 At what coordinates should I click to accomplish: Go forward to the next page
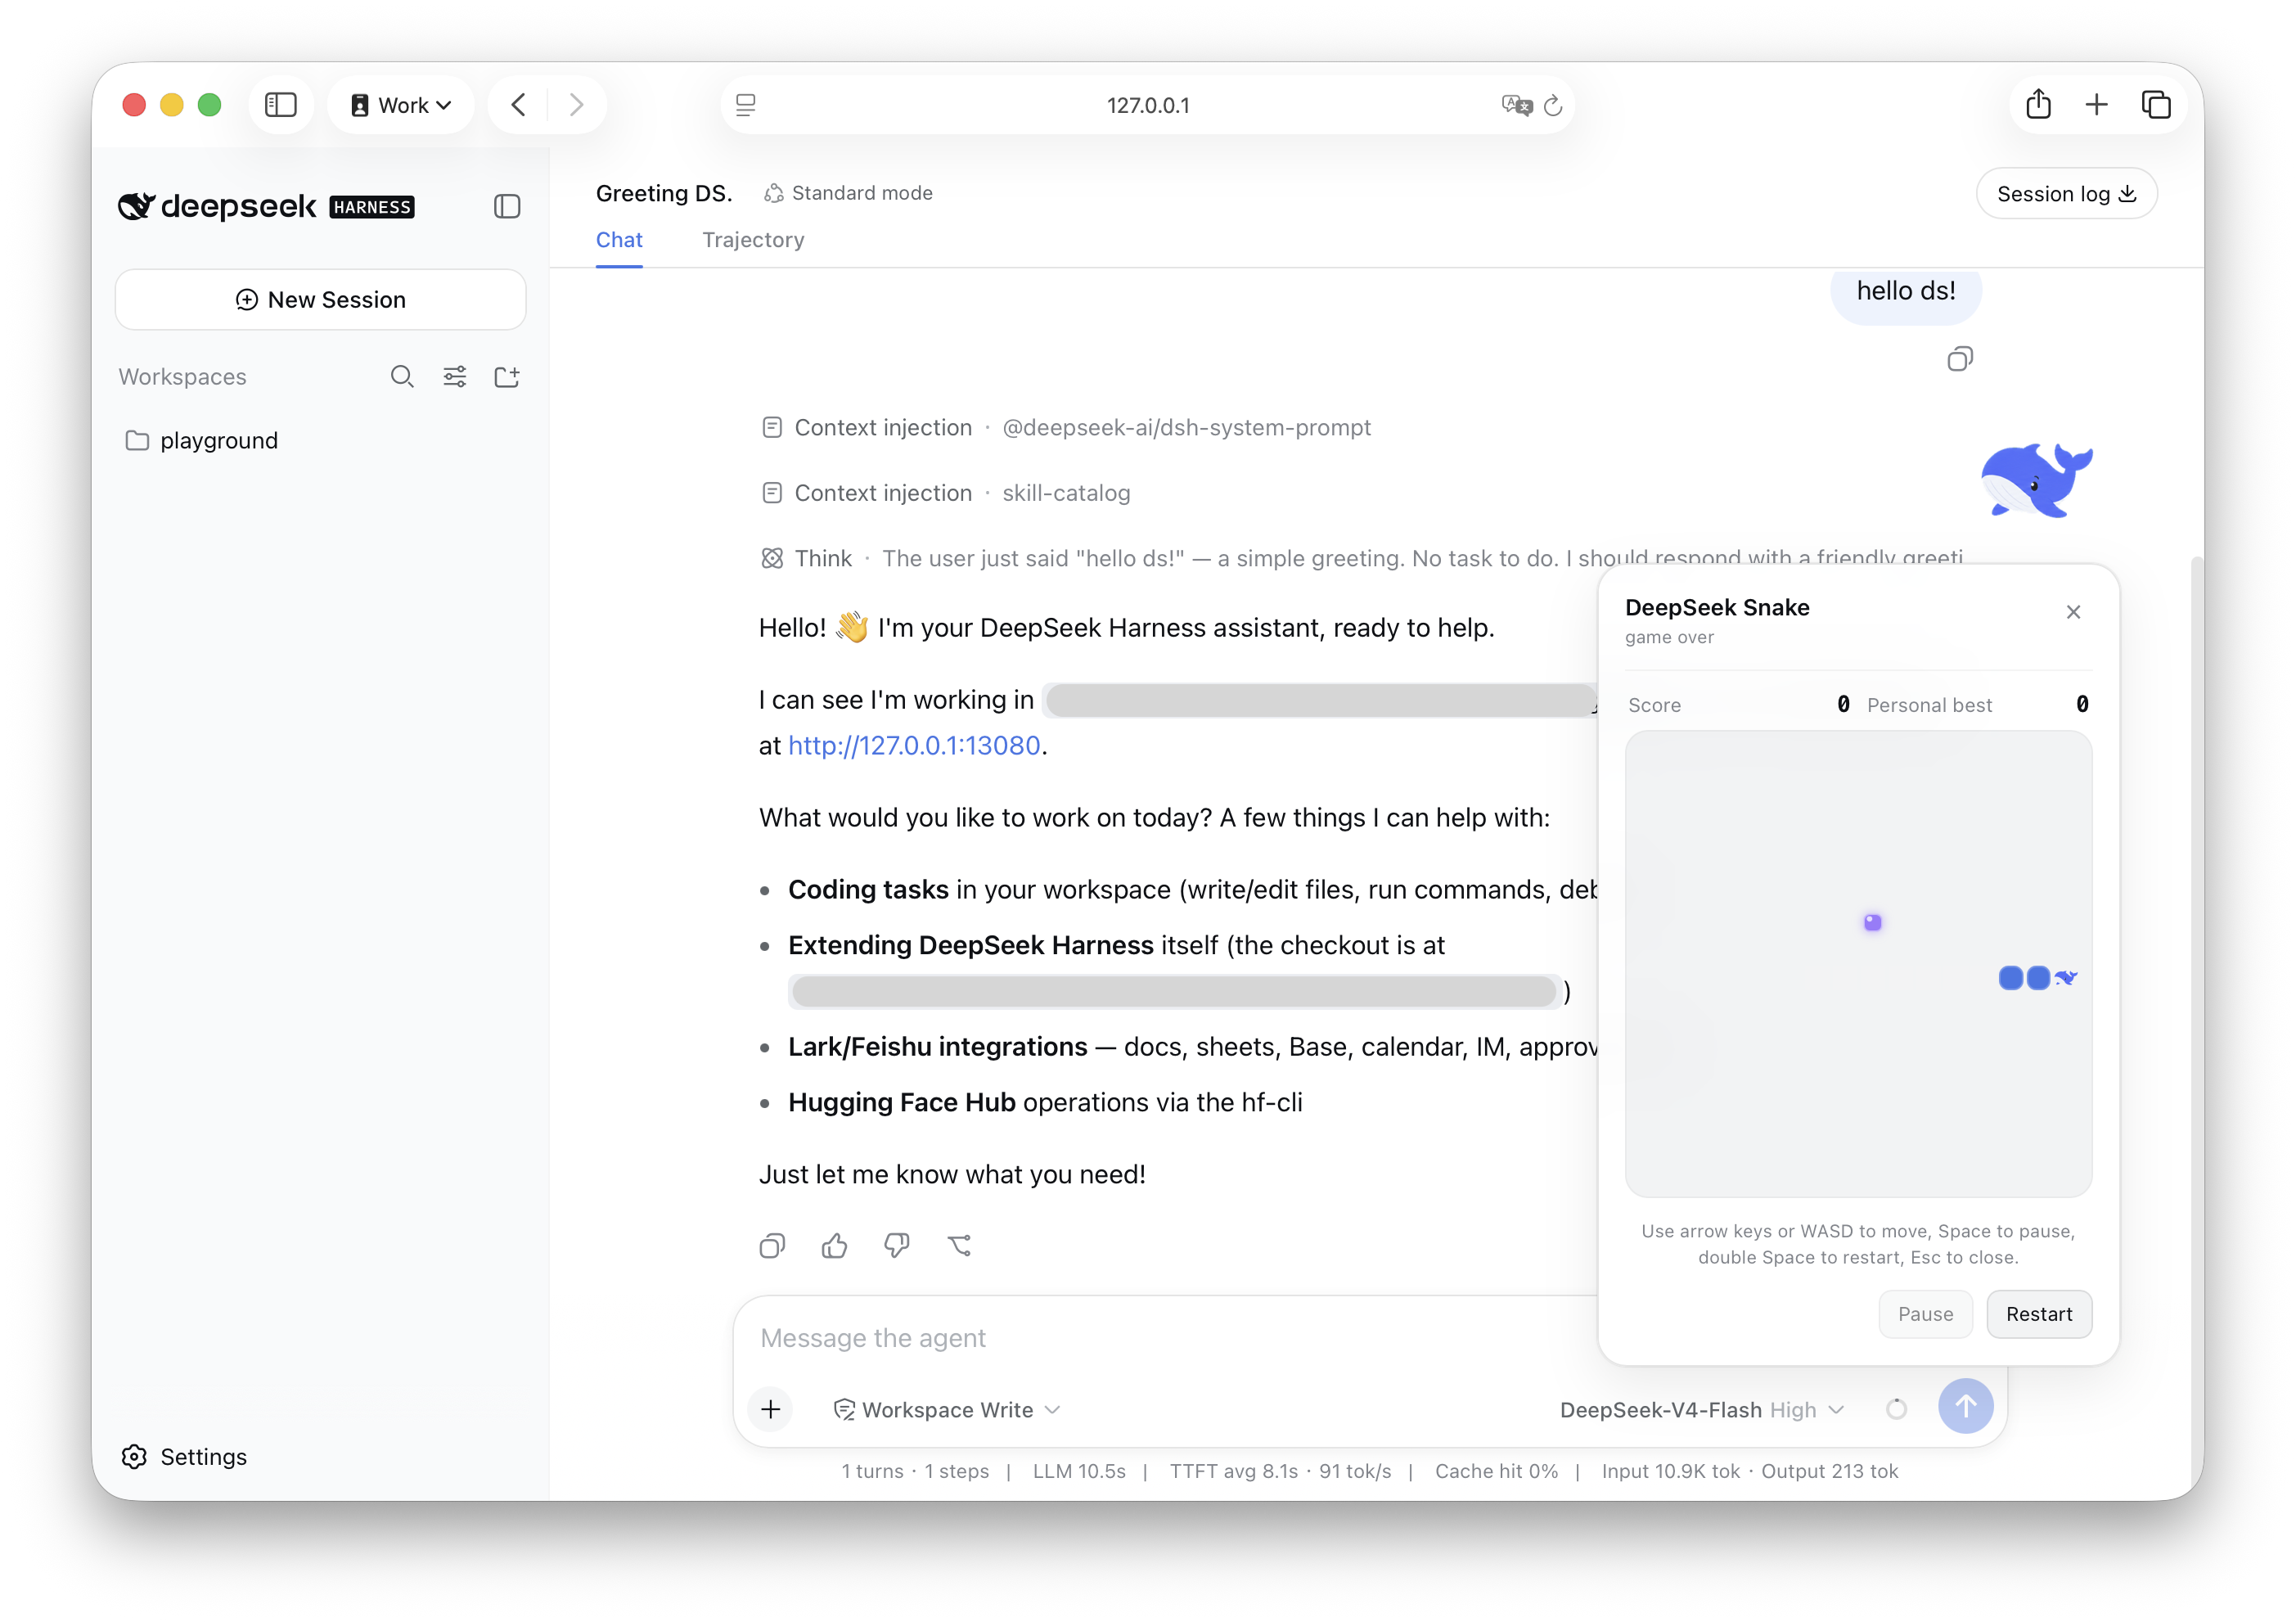click(x=576, y=105)
